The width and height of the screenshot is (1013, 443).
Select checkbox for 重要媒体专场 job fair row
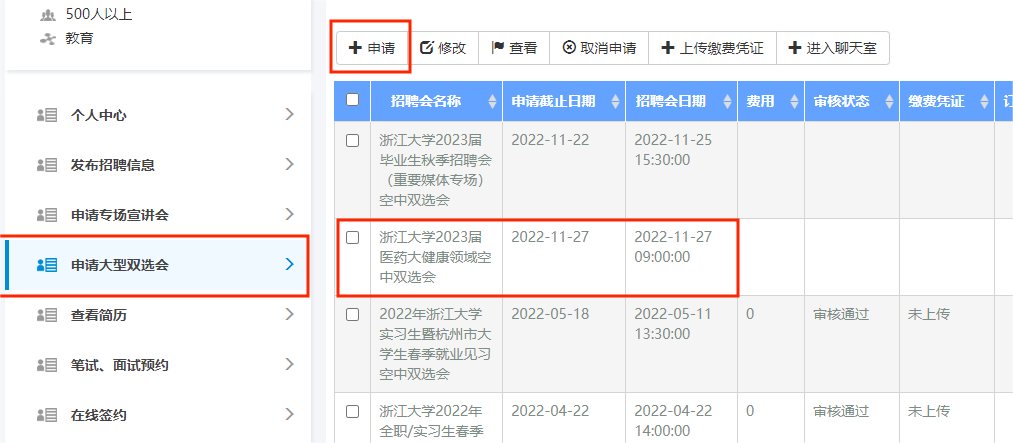[x=352, y=141]
